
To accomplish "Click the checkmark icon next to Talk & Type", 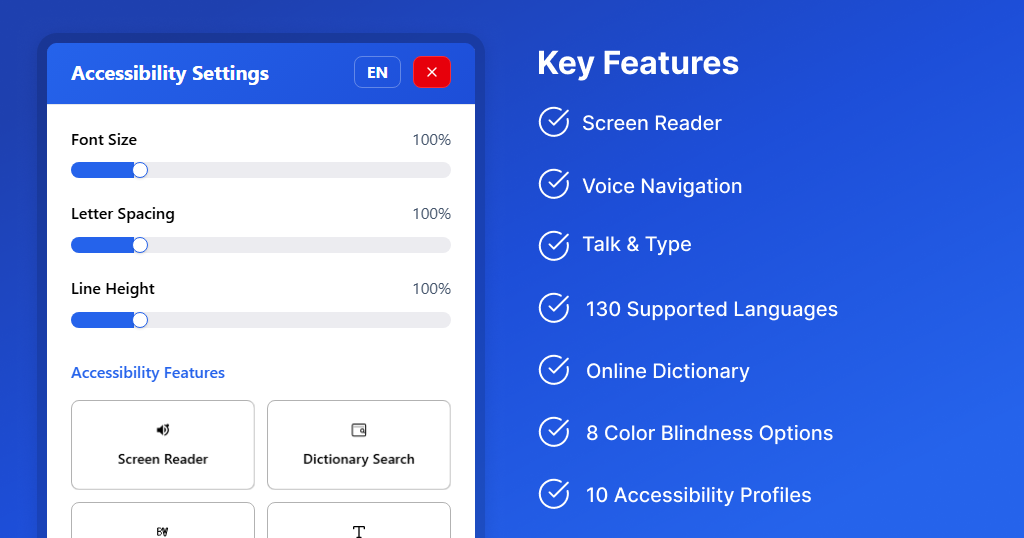I will (x=554, y=246).
